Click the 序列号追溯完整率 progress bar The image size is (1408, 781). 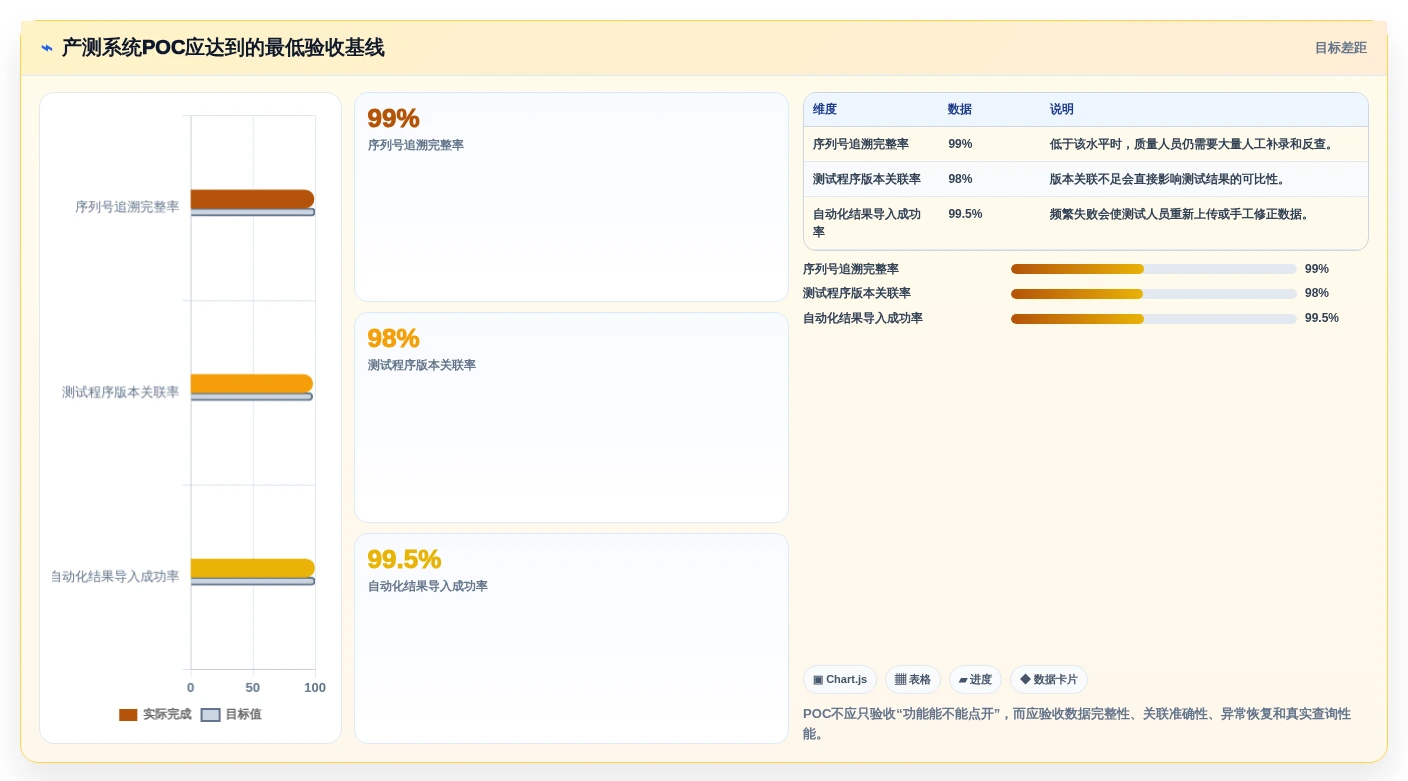click(x=1153, y=269)
